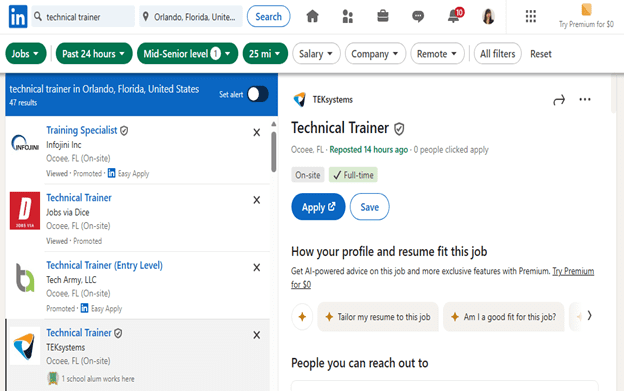This screenshot has height=391, width=624.
Task: Open more options ellipsis for job
Action: (x=585, y=99)
